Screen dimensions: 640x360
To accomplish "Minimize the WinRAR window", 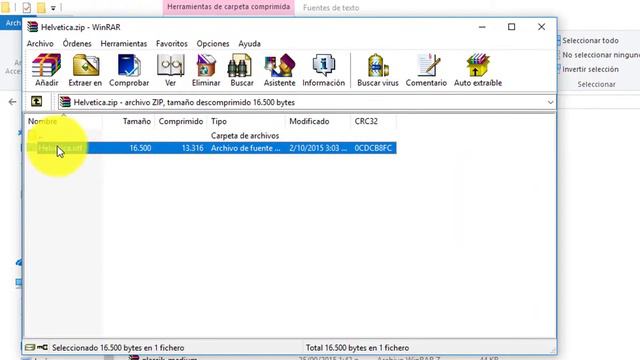I will (482, 27).
